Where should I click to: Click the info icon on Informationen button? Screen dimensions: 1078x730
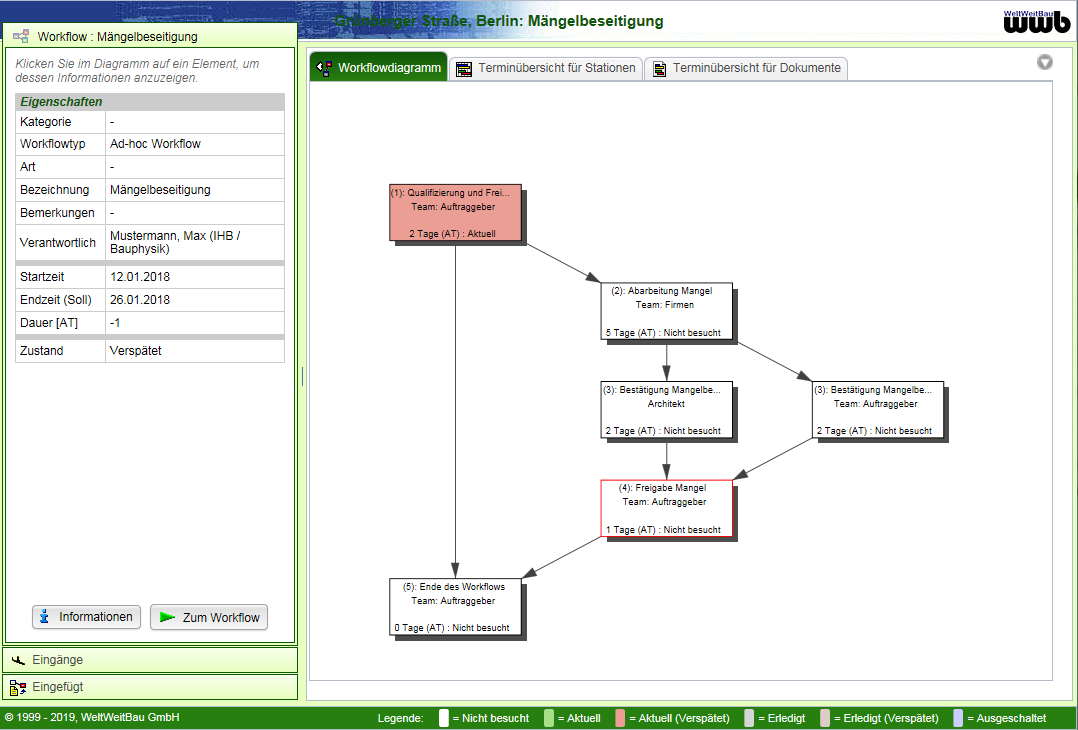tap(45, 617)
